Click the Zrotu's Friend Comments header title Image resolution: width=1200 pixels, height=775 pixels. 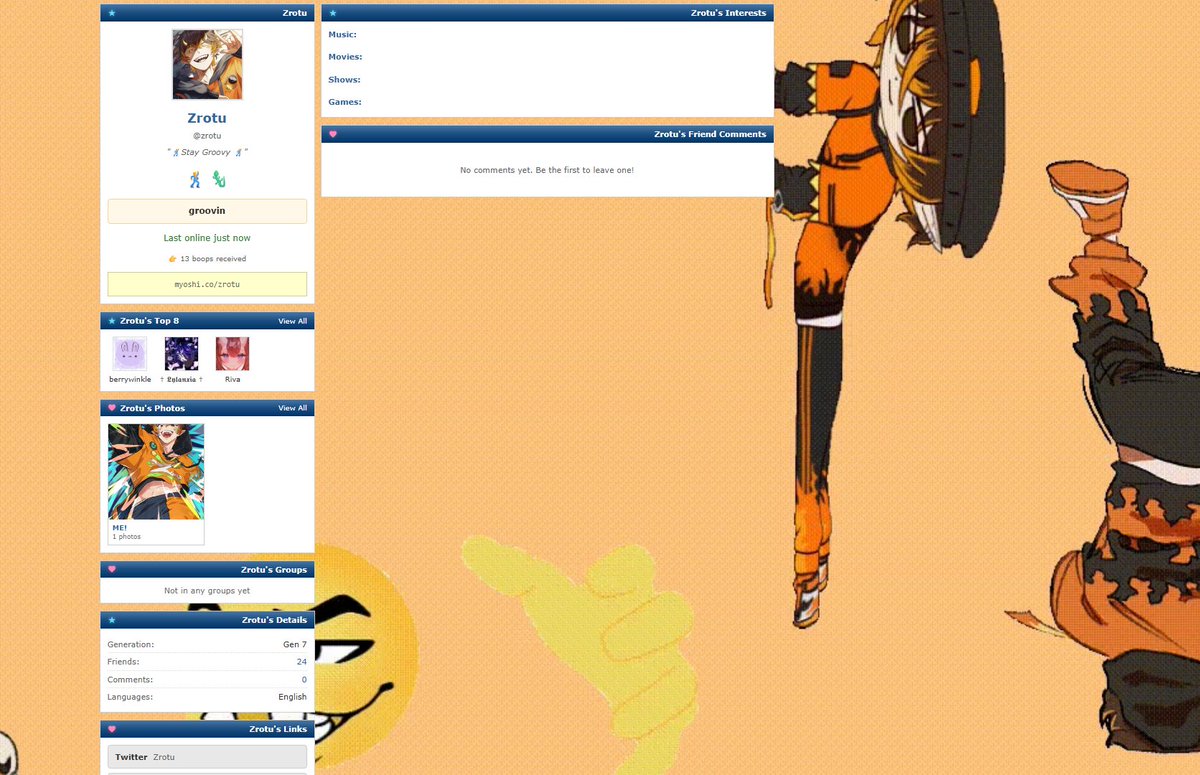point(710,134)
